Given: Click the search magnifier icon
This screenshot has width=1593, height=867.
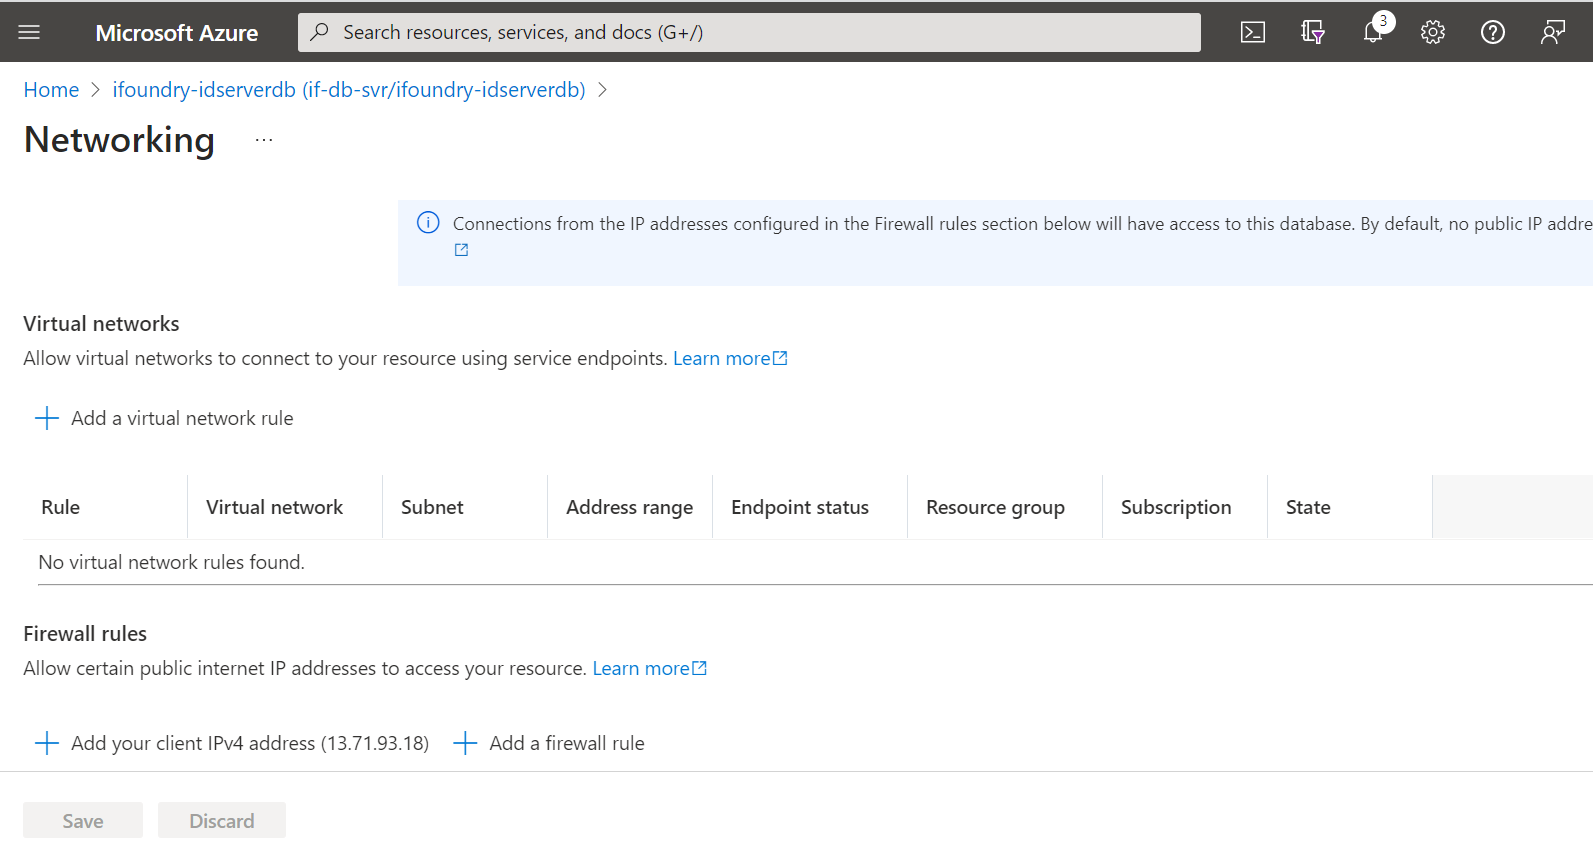Looking at the screenshot, I should 319,32.
